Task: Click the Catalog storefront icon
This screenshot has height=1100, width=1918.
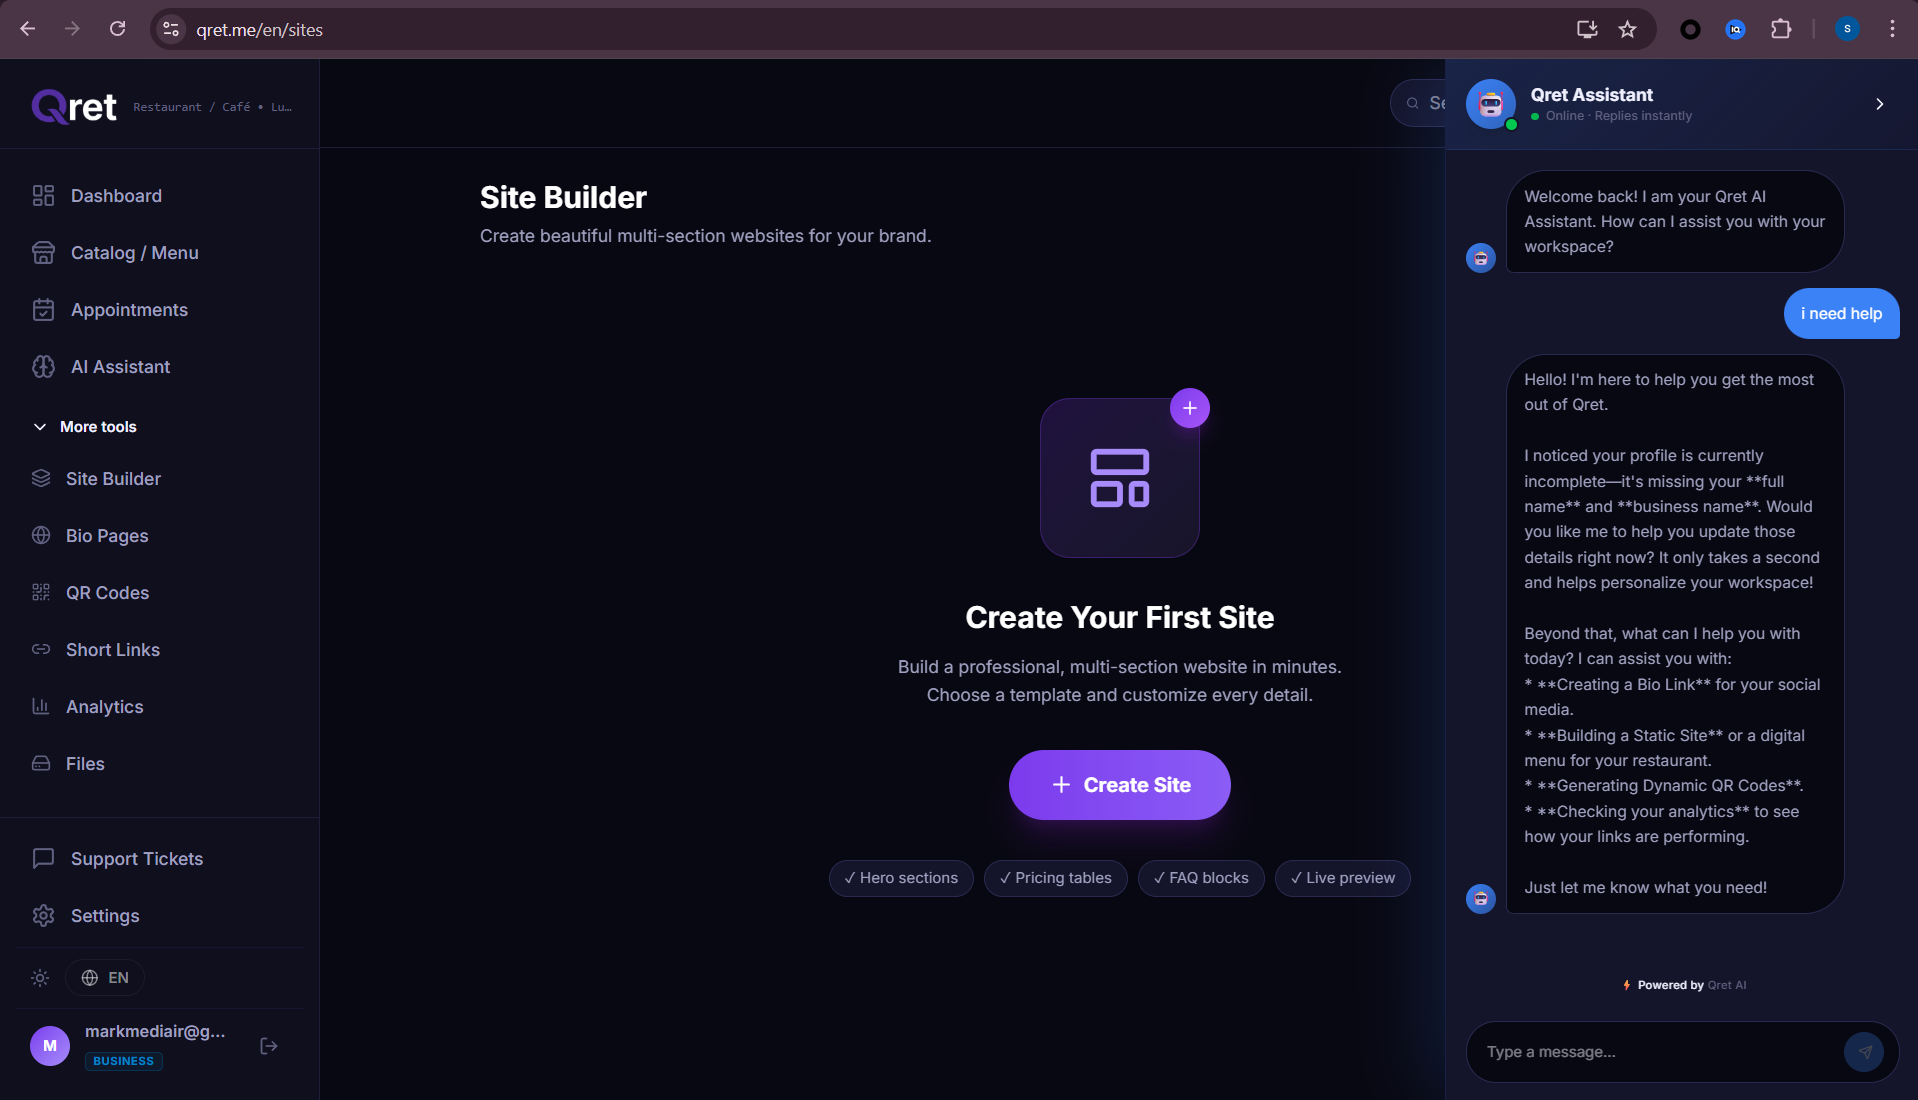Action: 43,253
